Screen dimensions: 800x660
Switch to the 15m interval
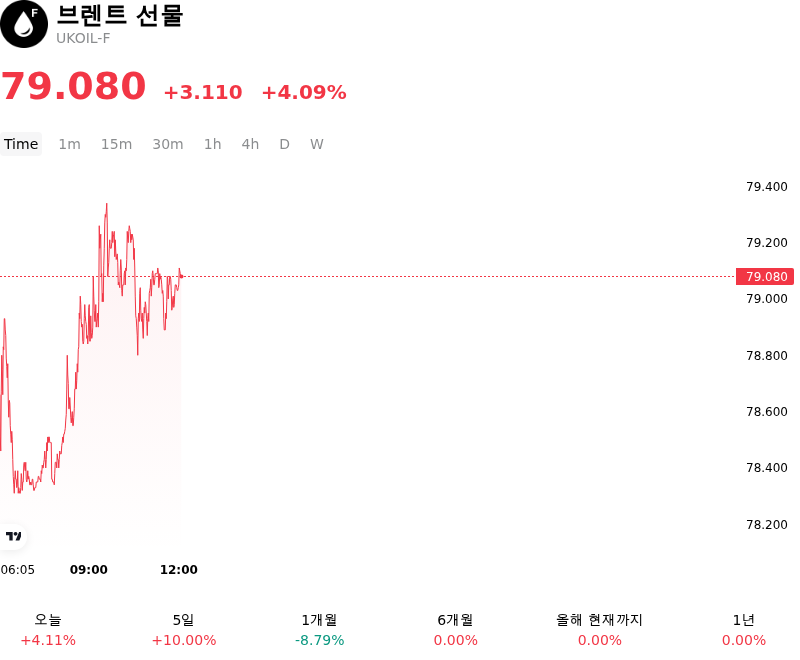click(116, 144)
